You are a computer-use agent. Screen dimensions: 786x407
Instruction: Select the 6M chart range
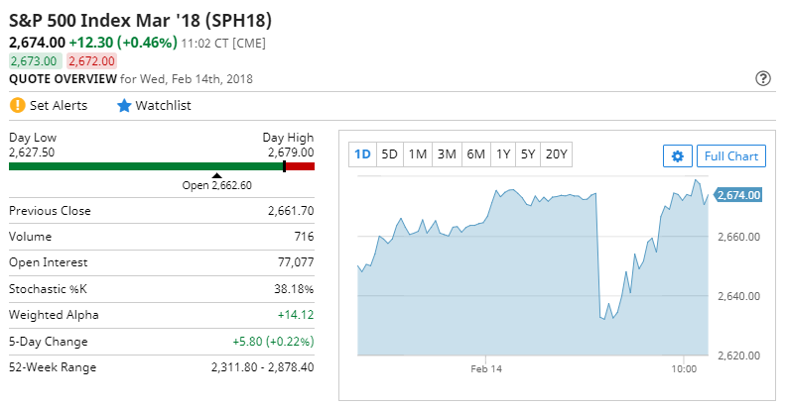[476, 154]
